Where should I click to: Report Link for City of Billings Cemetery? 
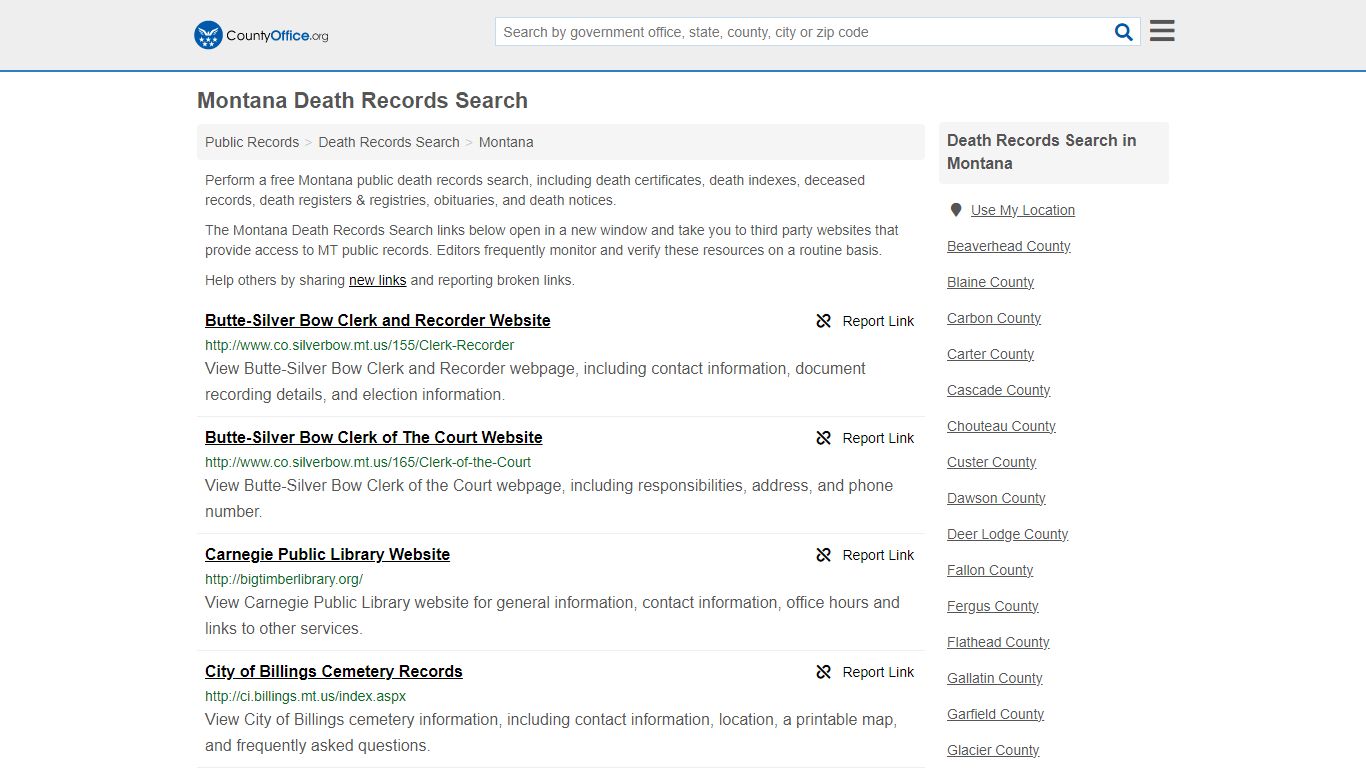click(865, 672)
